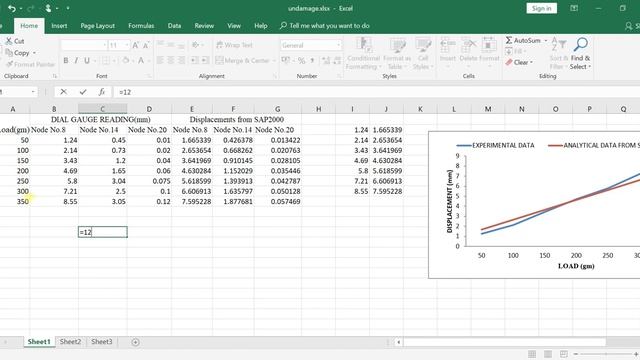Open the font size dropdown
This screenshot has height=360, width=640.
pyautogui.click(x=127, y=45)
